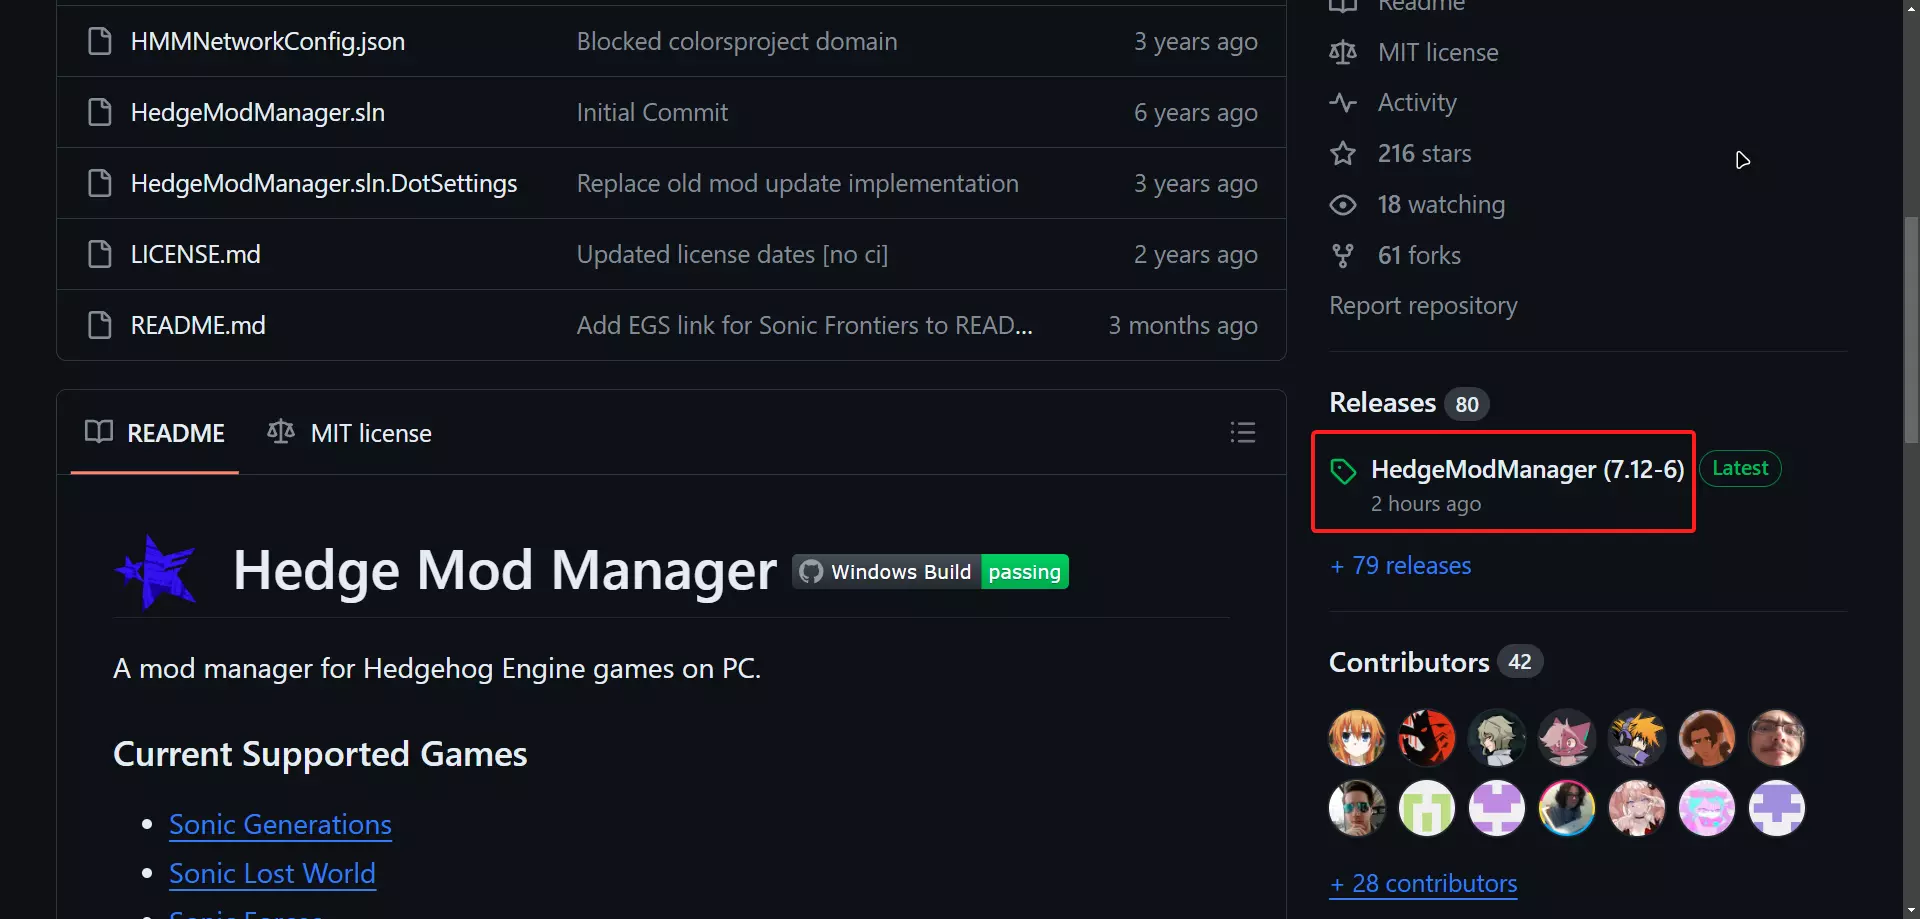Show the + 79 releases link
The width and height of the screenshot is (1920, 919).
click(x=1400, y=566)
